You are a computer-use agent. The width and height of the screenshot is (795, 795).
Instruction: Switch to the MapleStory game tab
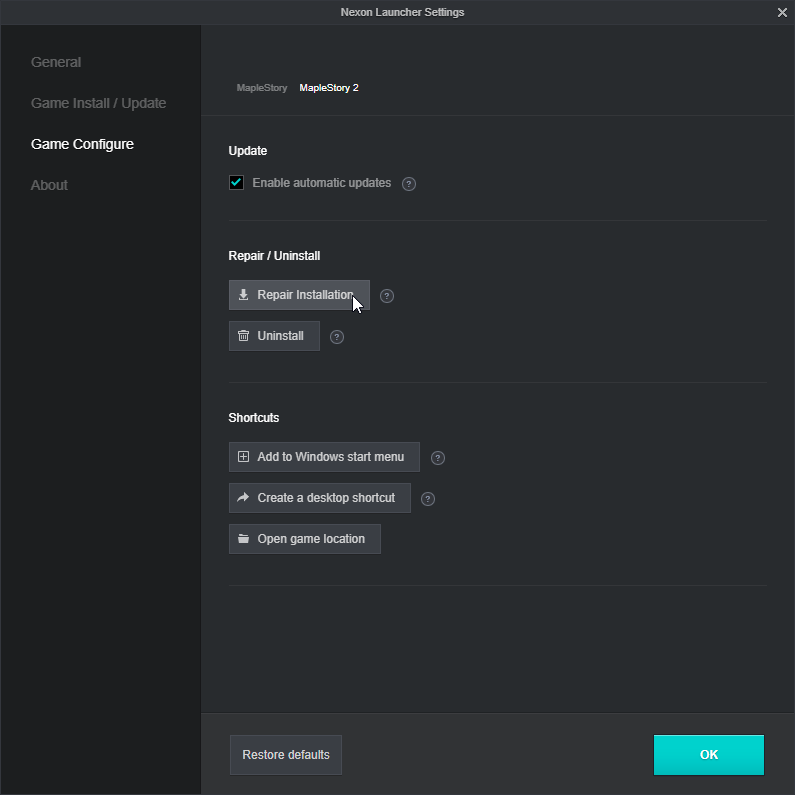262,88
